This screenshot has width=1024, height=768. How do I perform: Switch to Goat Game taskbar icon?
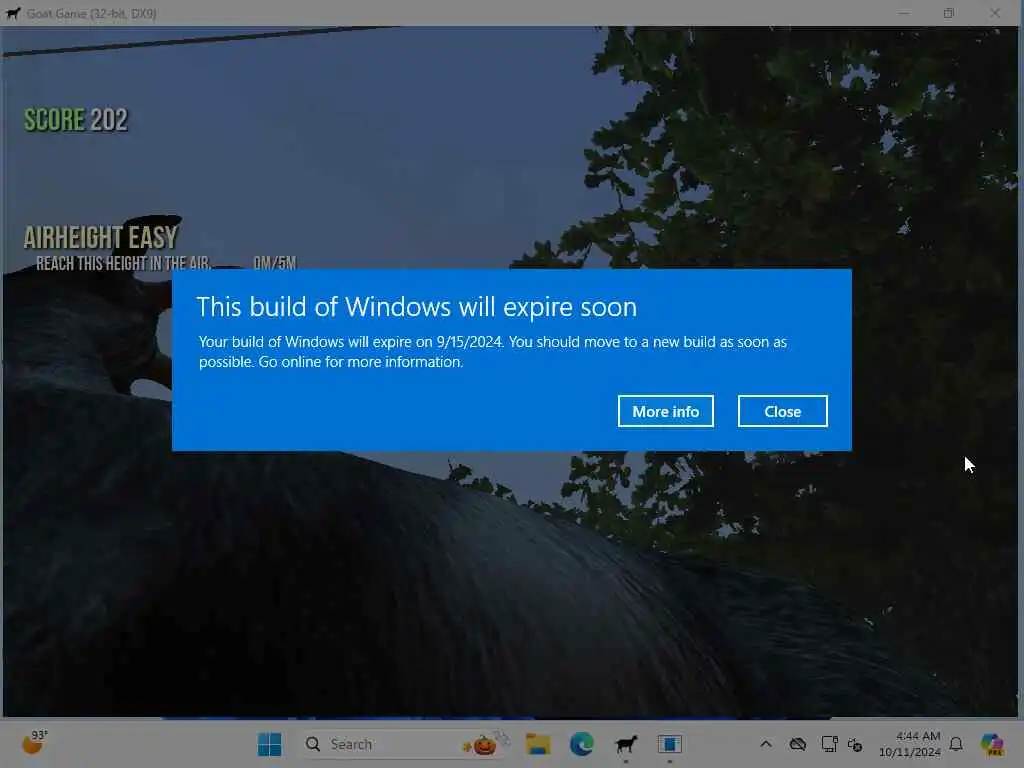tap(626, 744)
